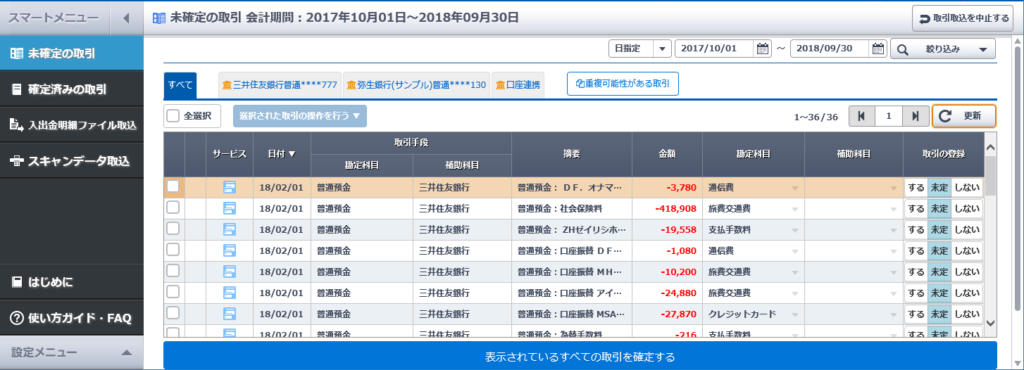Set first row 取引の登録 to する

(x=916, y=188)
